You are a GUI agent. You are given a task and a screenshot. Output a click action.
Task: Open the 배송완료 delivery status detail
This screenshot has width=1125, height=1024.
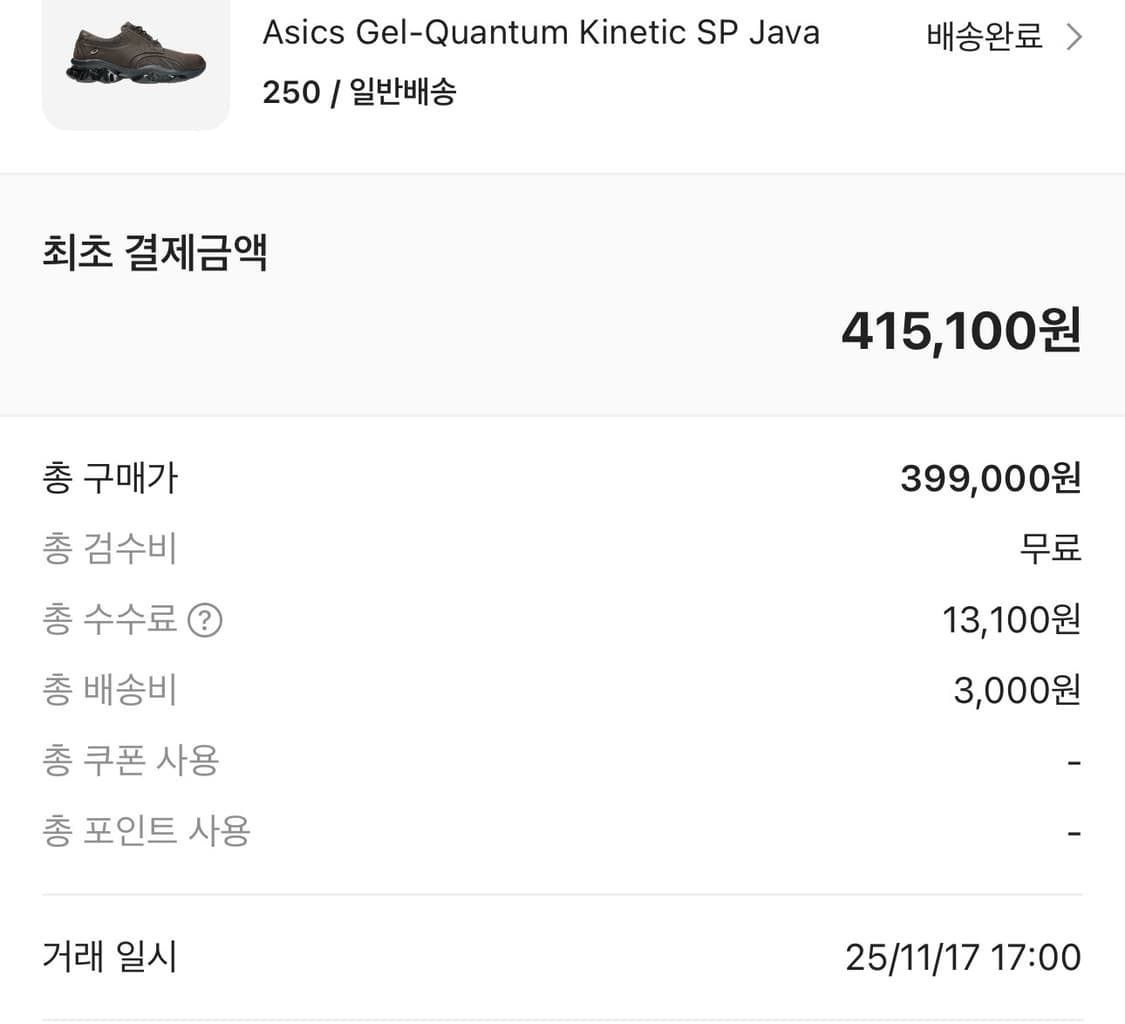[x=981, y=35]
